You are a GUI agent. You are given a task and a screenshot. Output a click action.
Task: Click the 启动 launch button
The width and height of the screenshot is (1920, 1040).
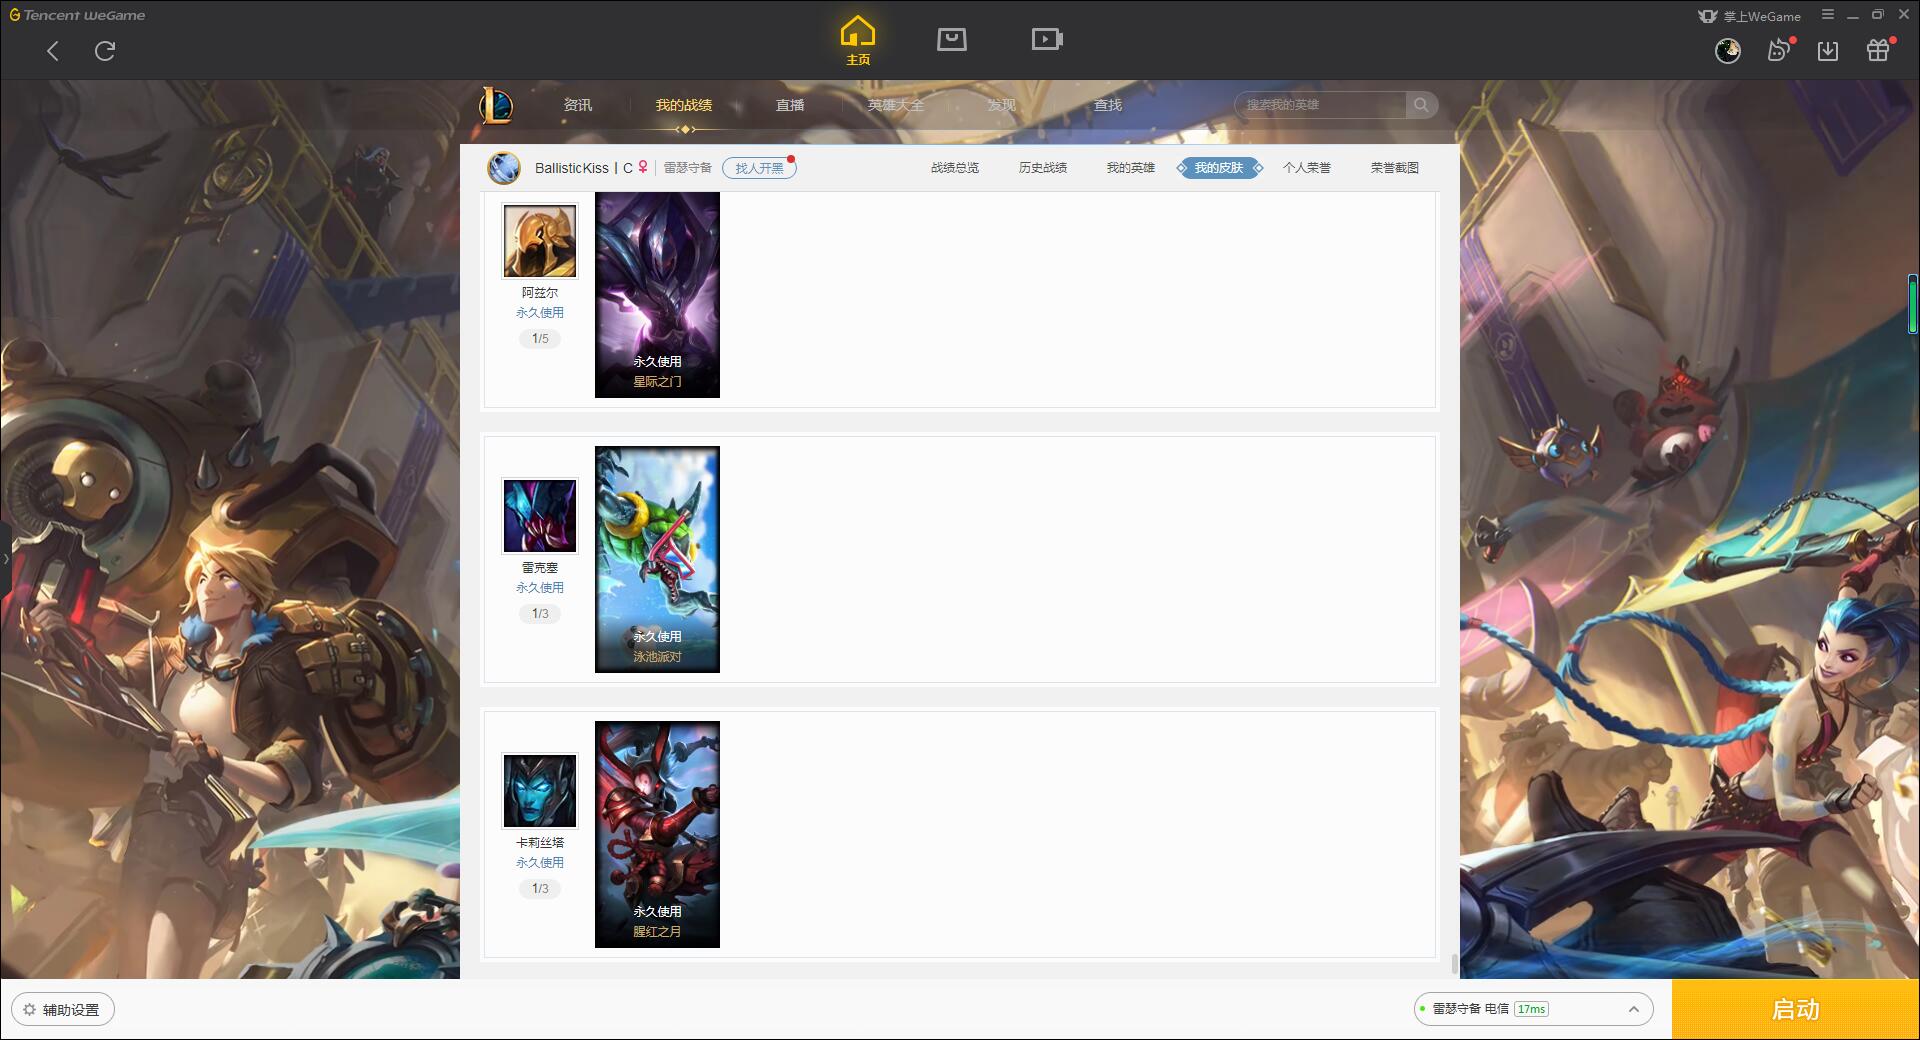tap(1796, 1010)
